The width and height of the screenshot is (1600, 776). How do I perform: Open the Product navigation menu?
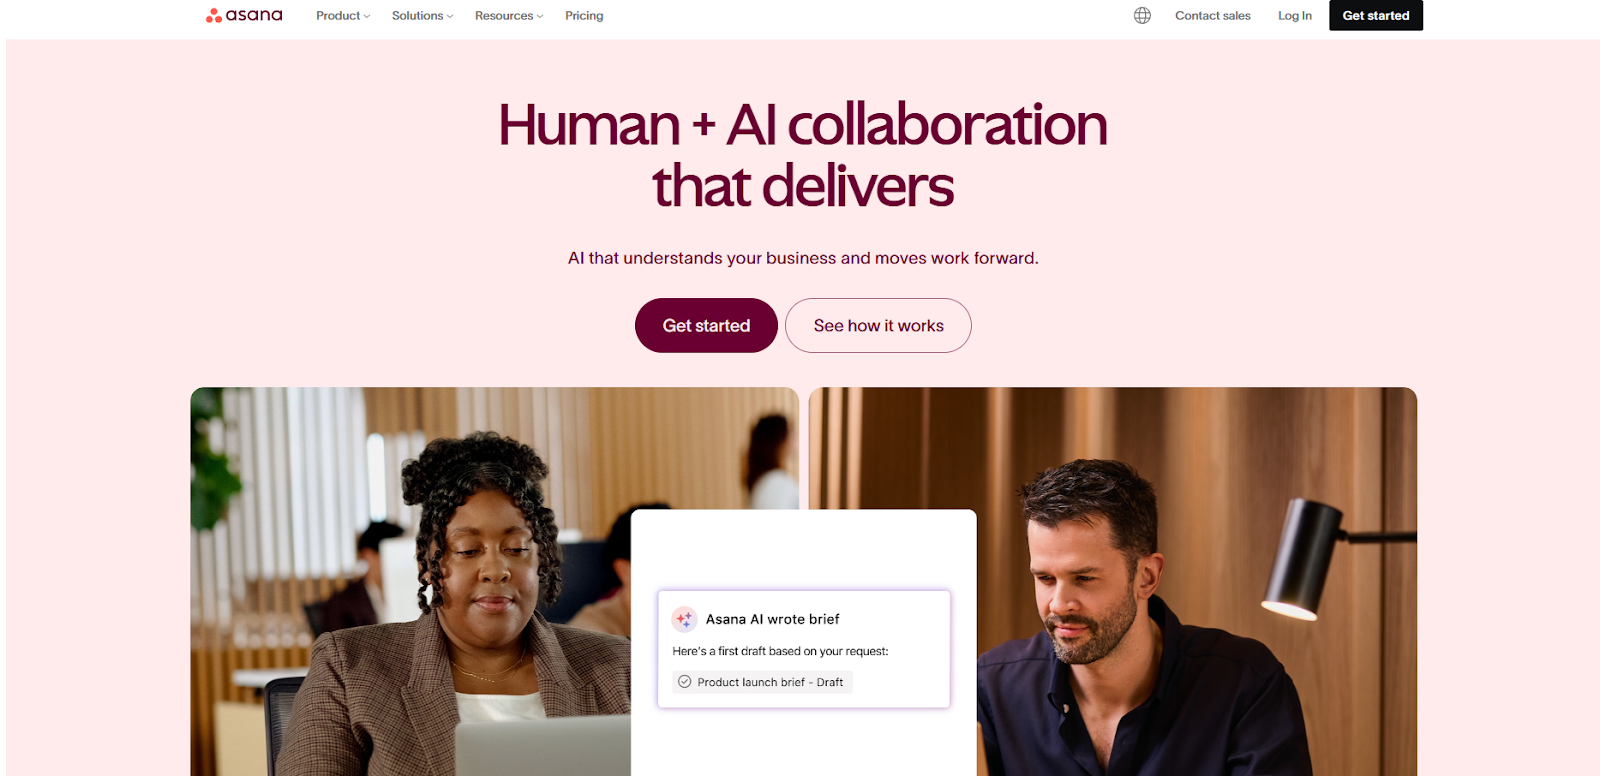tap(343, 16)
